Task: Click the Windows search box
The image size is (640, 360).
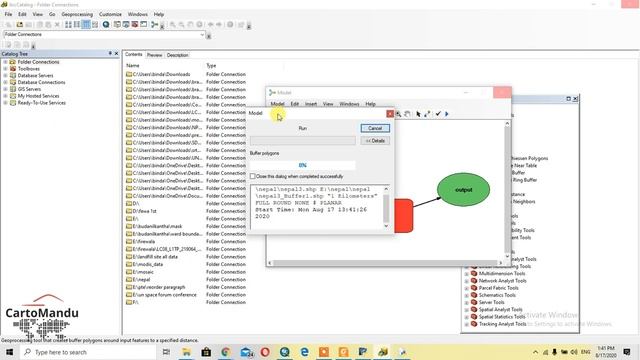Action: pos(88,352)
